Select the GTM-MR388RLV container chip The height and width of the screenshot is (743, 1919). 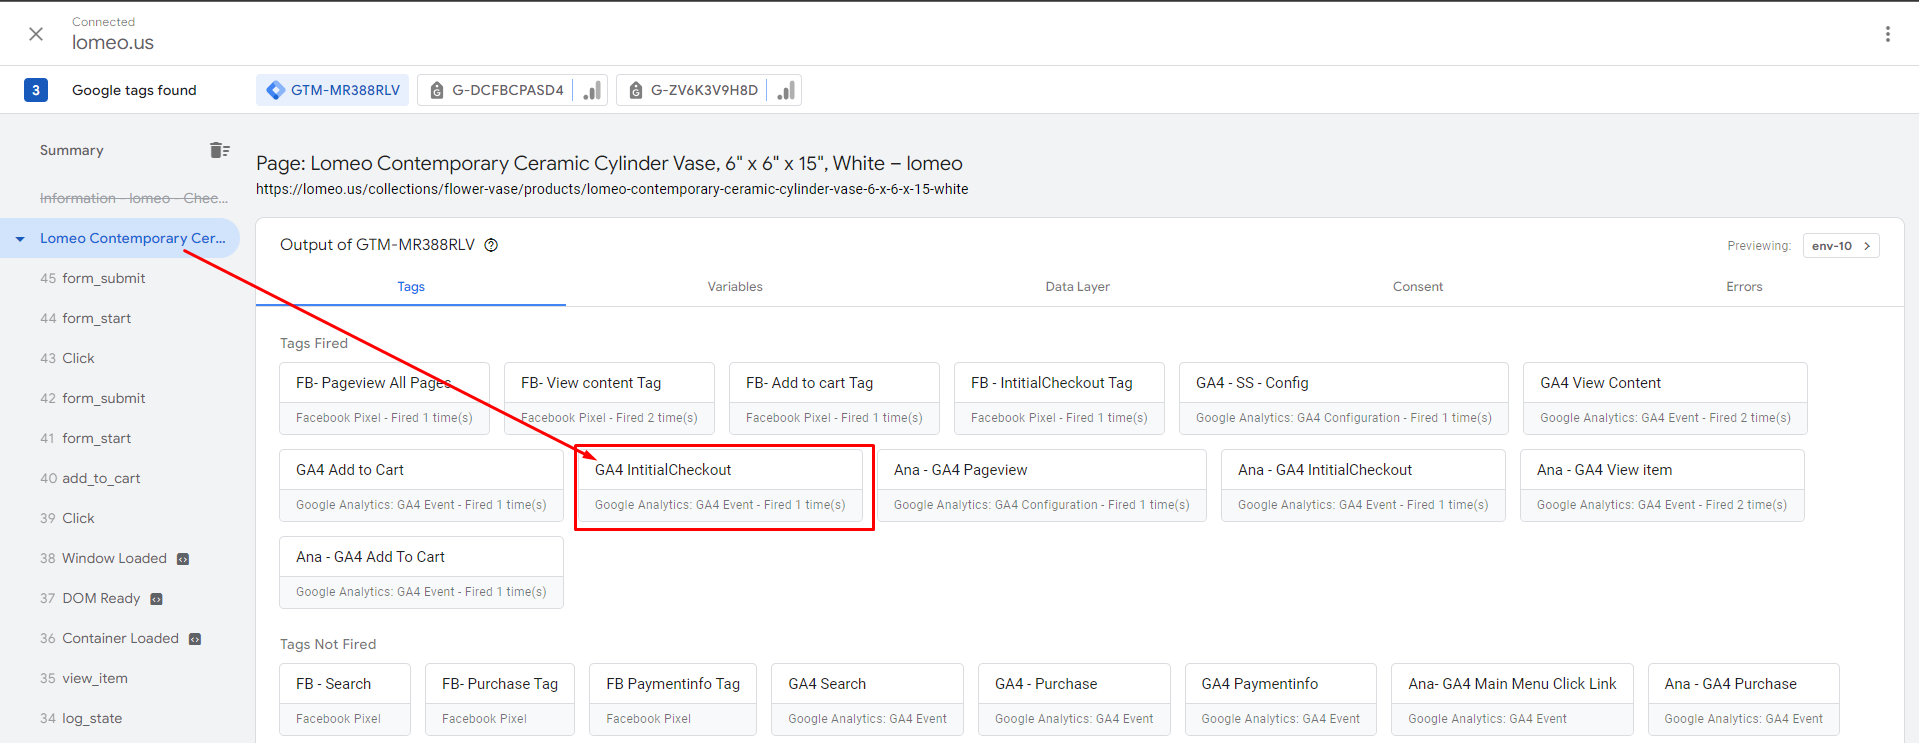coord(333,90)
